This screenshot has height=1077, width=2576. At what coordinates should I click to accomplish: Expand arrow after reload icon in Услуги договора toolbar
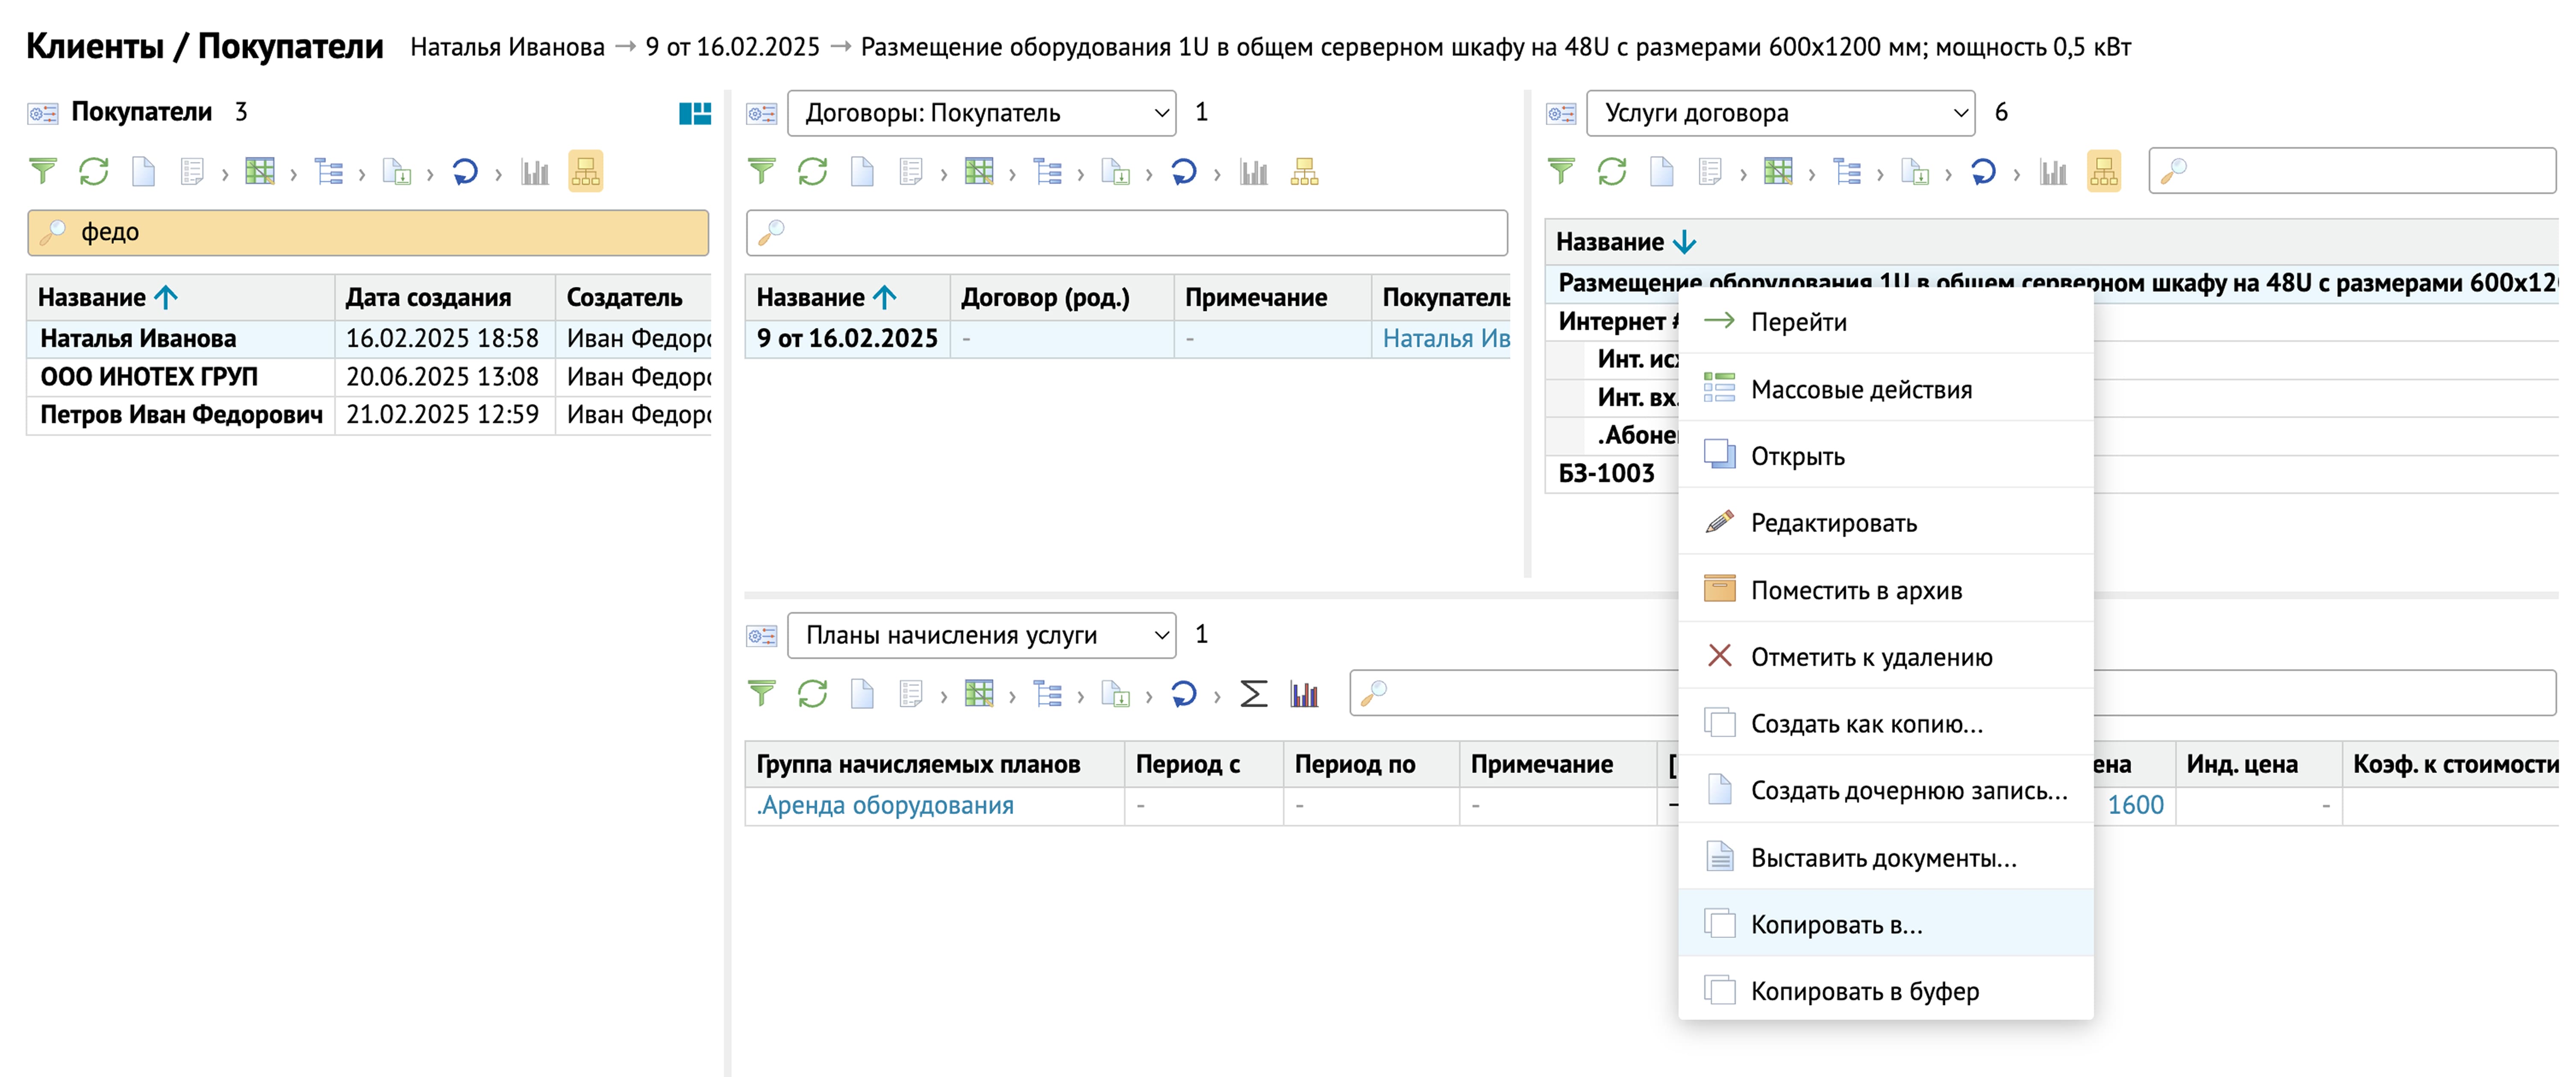point(2016,174)
